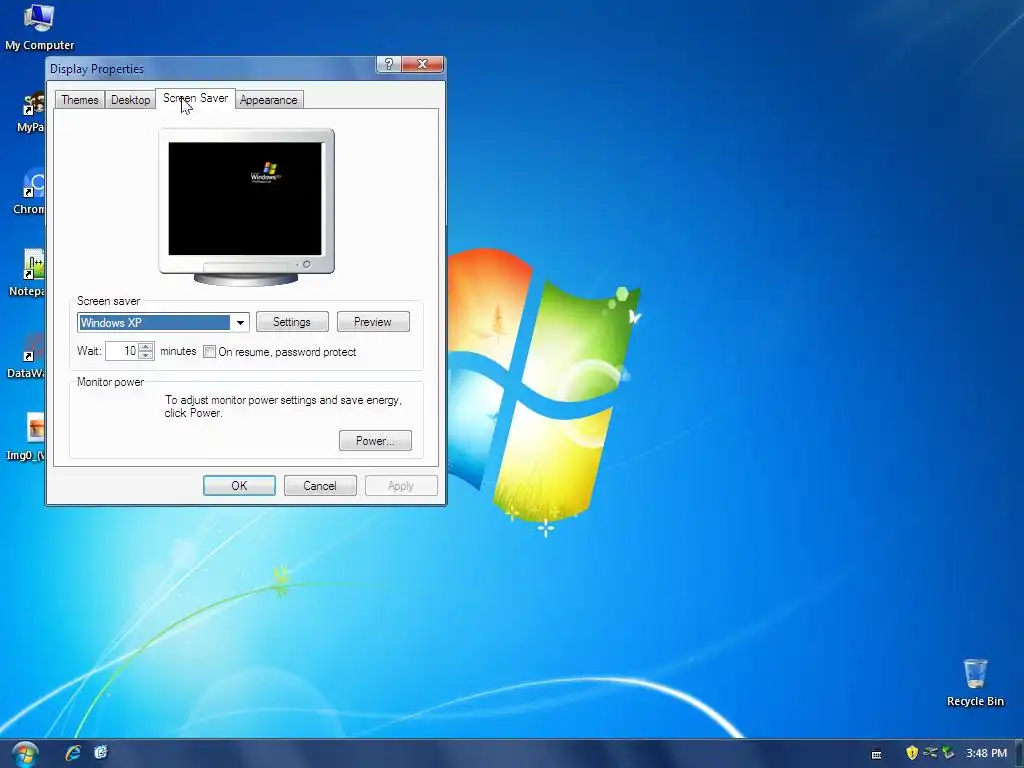The image size is (1024, 768).
Task: Click the Show Desktop strip at taskbar end
Action: 1019,754
